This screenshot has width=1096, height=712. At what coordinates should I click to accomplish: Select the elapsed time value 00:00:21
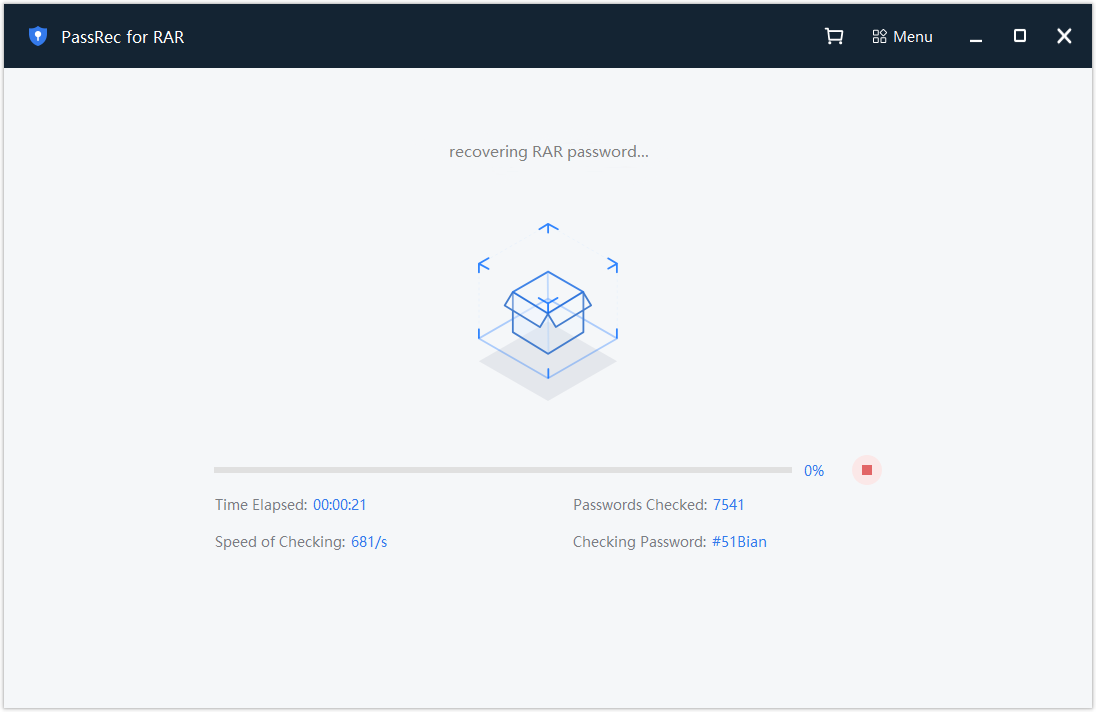point(340,505)
